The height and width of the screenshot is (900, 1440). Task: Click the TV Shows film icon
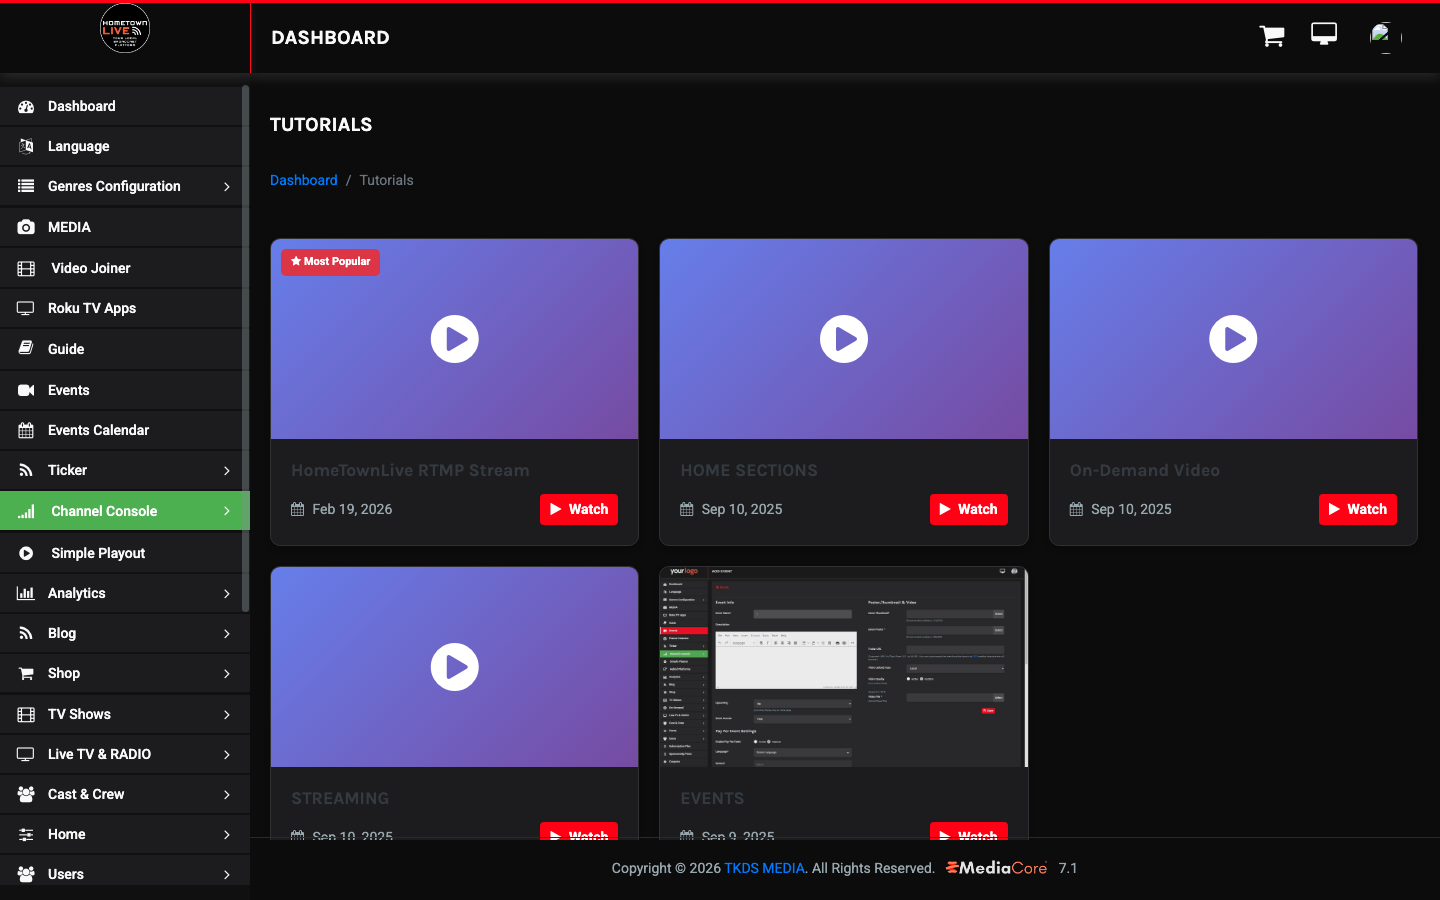tap(26, 714)
